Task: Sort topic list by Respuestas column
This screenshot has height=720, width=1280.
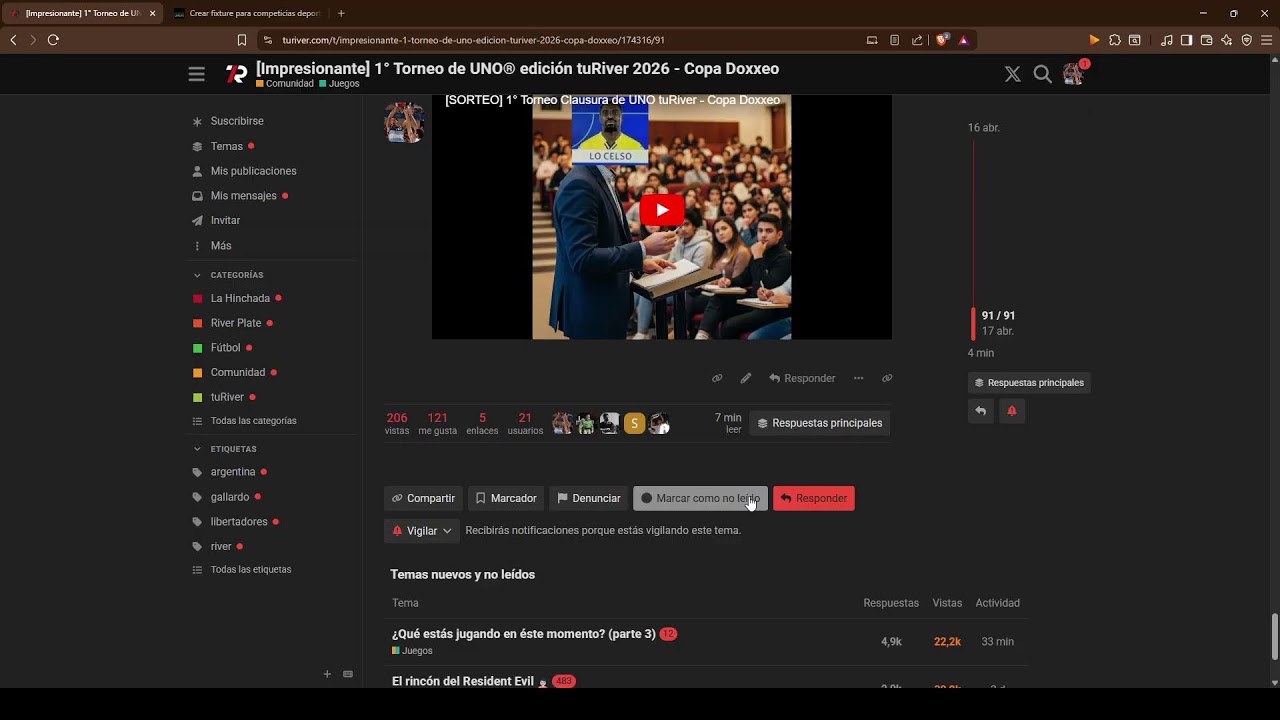Action: coord(890,603)
